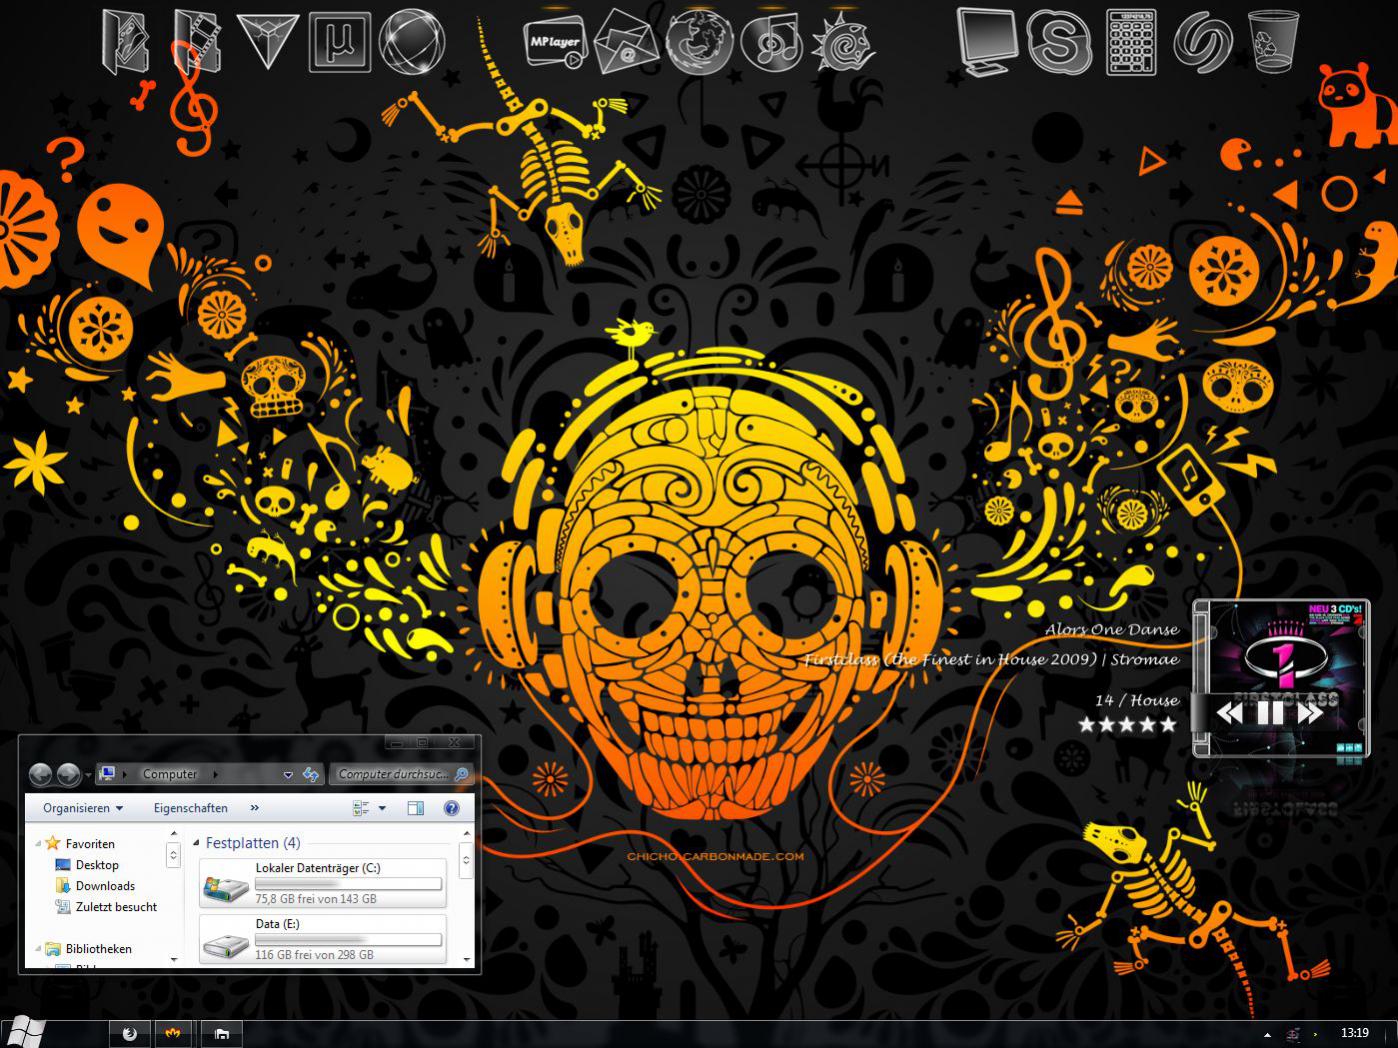The height and width of the screenshot is (1048, 1398).
Task: Open the email envelope dock icon
Action: click(x=626, y=44)
